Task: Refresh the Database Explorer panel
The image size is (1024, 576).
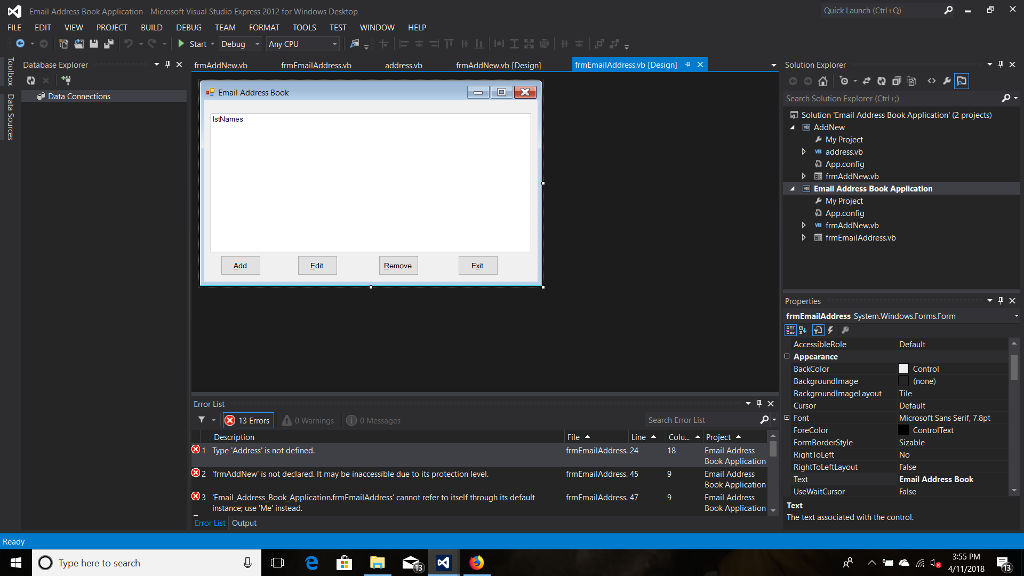Action: coord(31,80)
